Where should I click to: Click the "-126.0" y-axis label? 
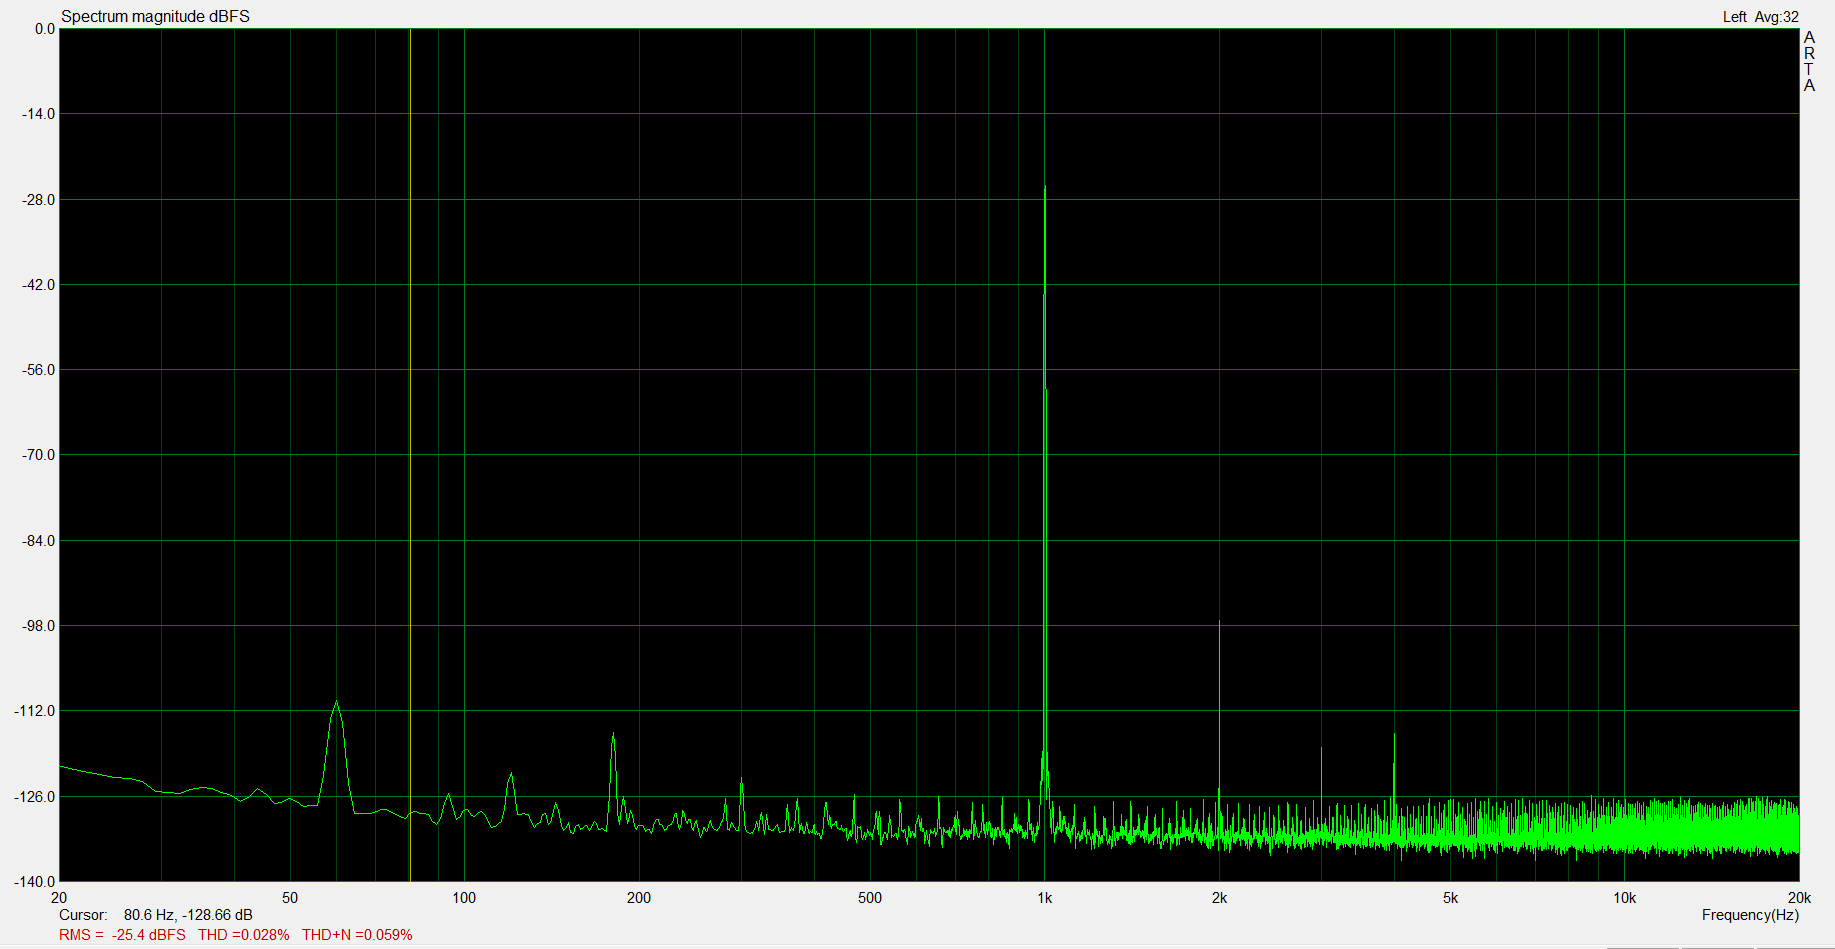(35, 797)
